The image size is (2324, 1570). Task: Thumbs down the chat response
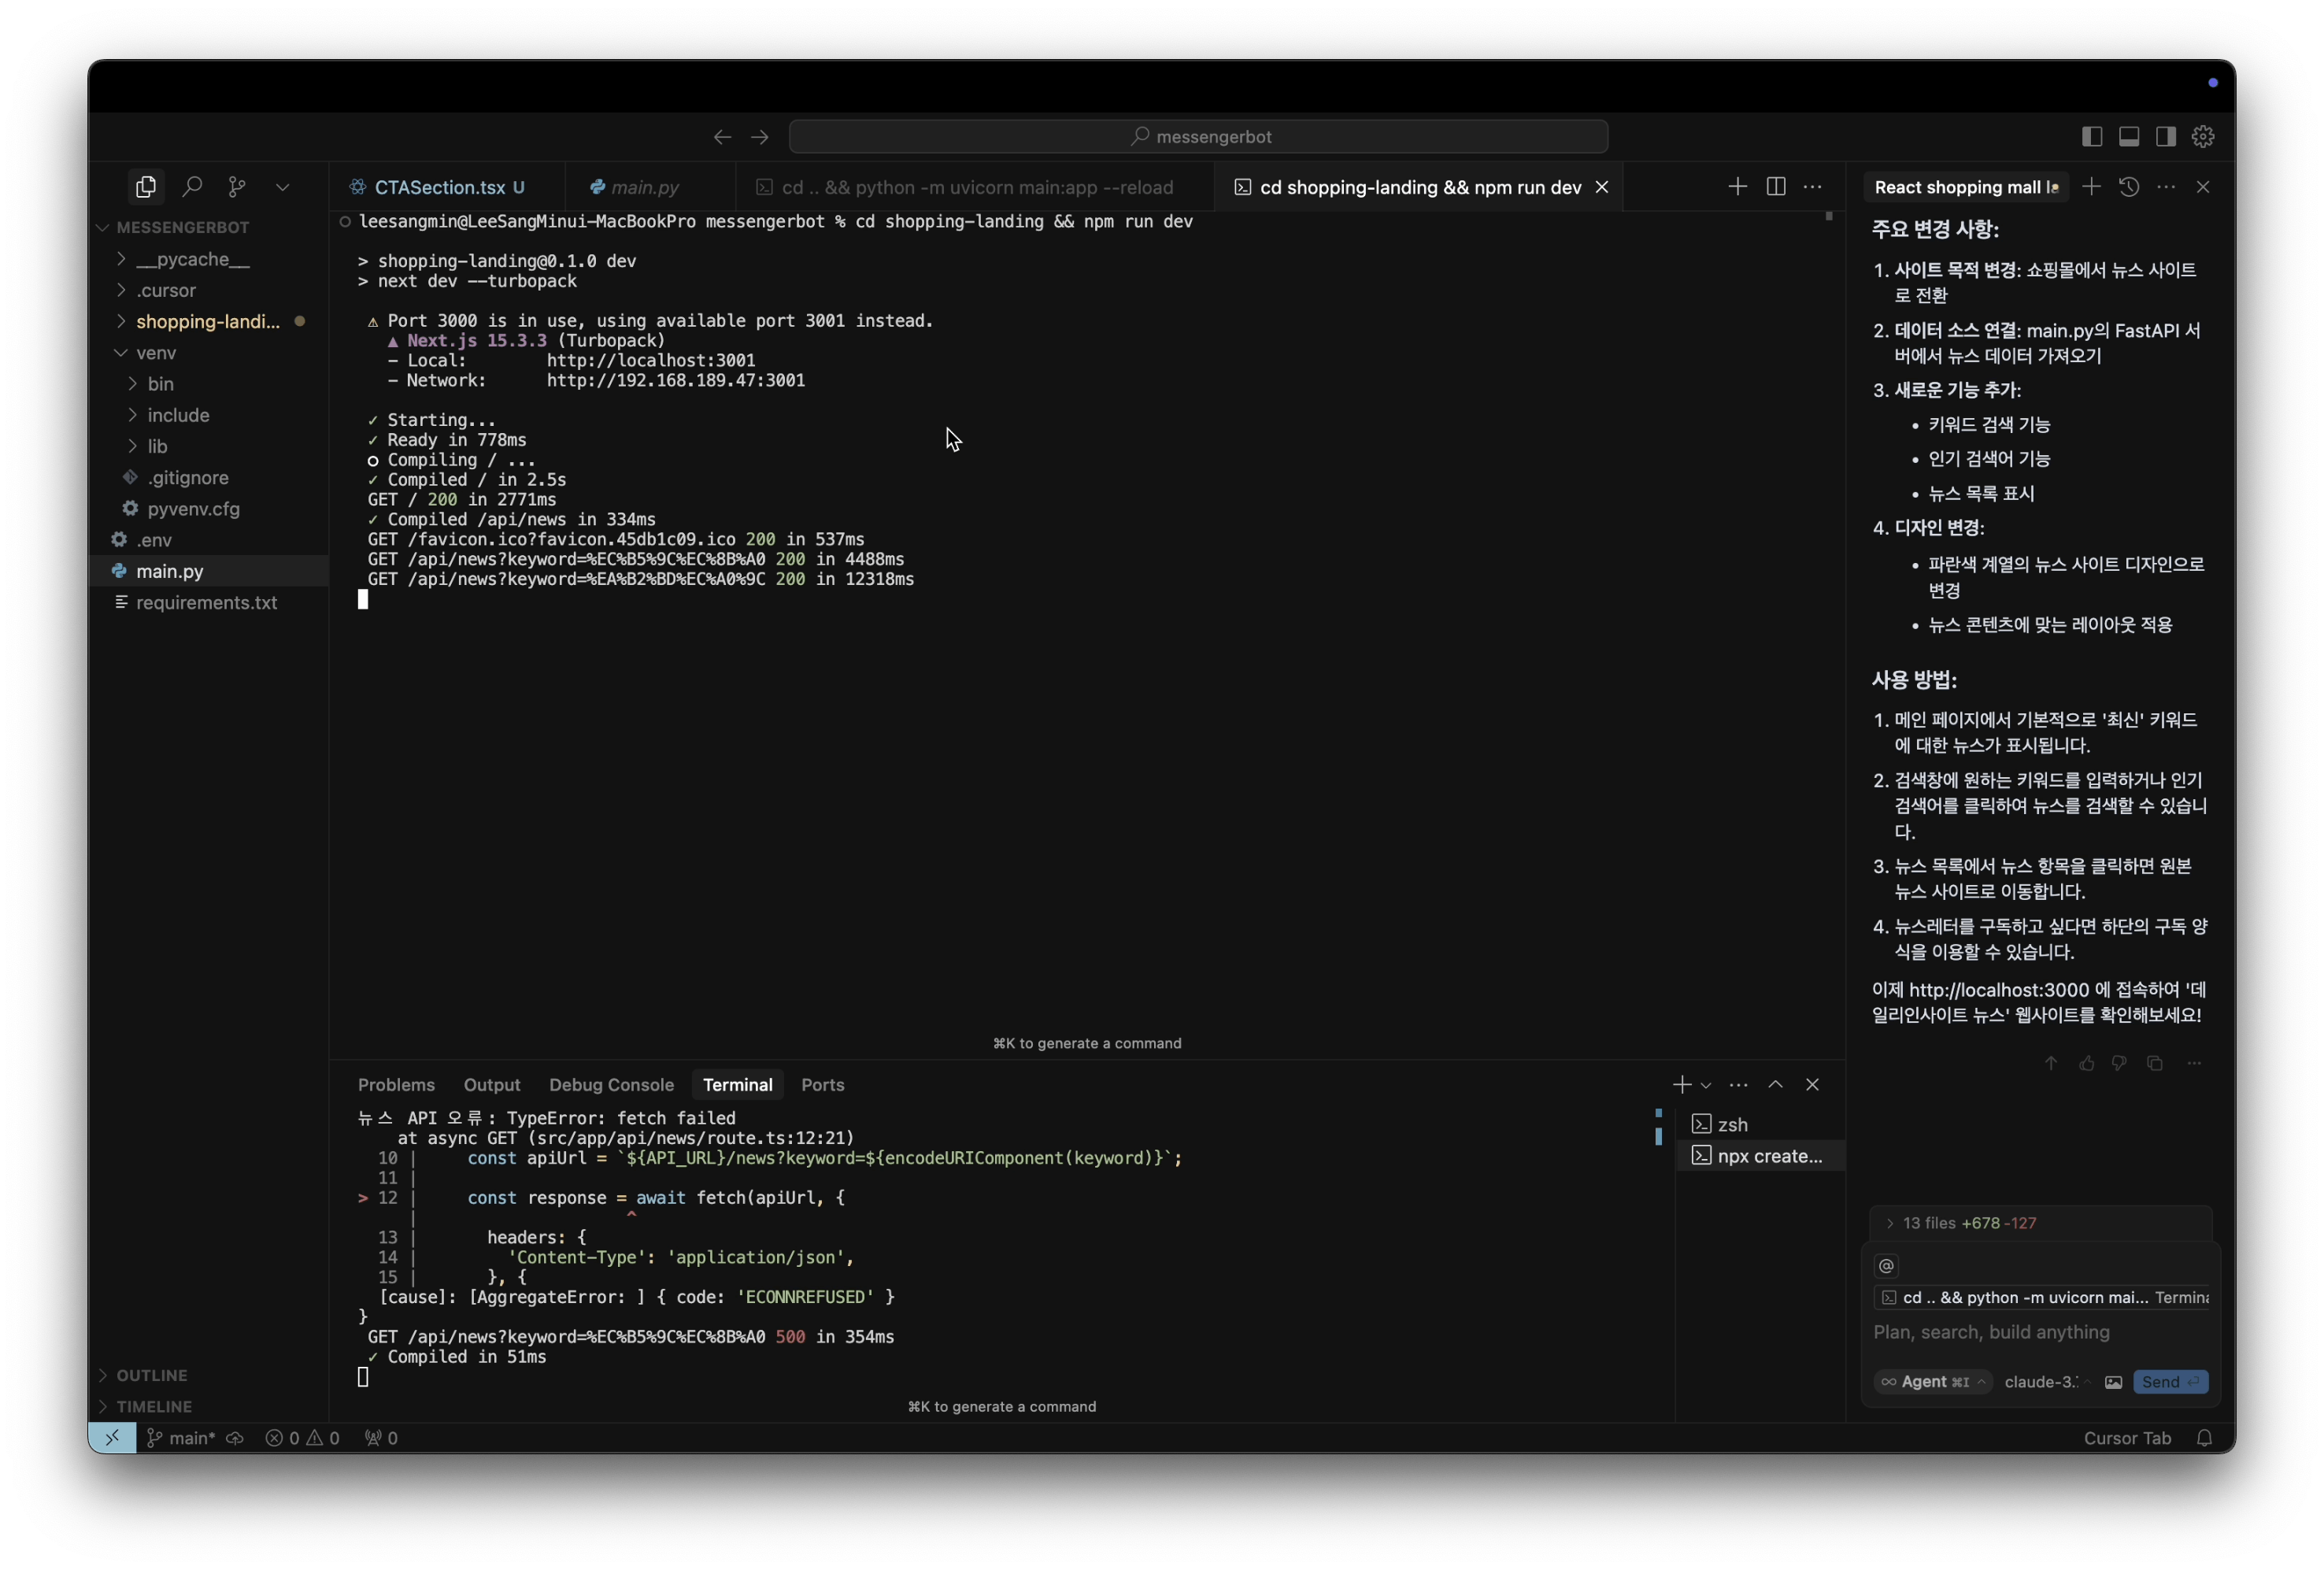(2119, 1064)
